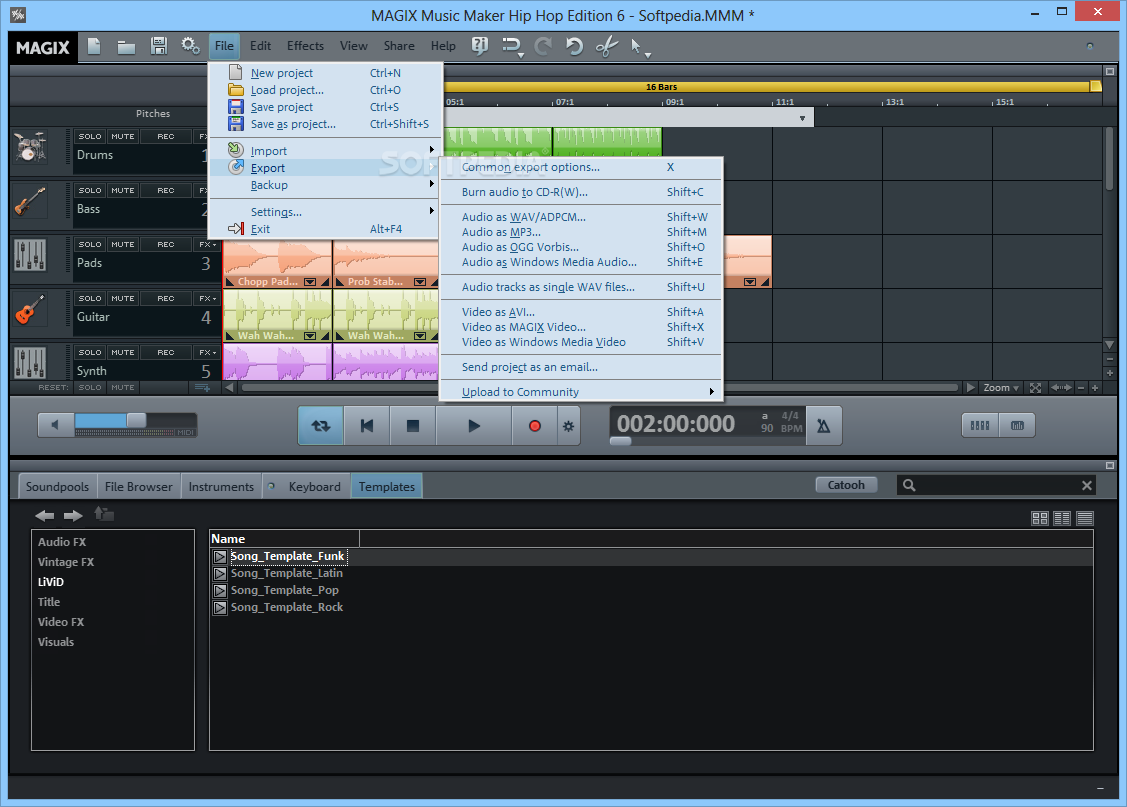The height and width of the screenshot is (807, 1127).
Task: Switch to the Soundpools tab
Action: click(57, 486)
